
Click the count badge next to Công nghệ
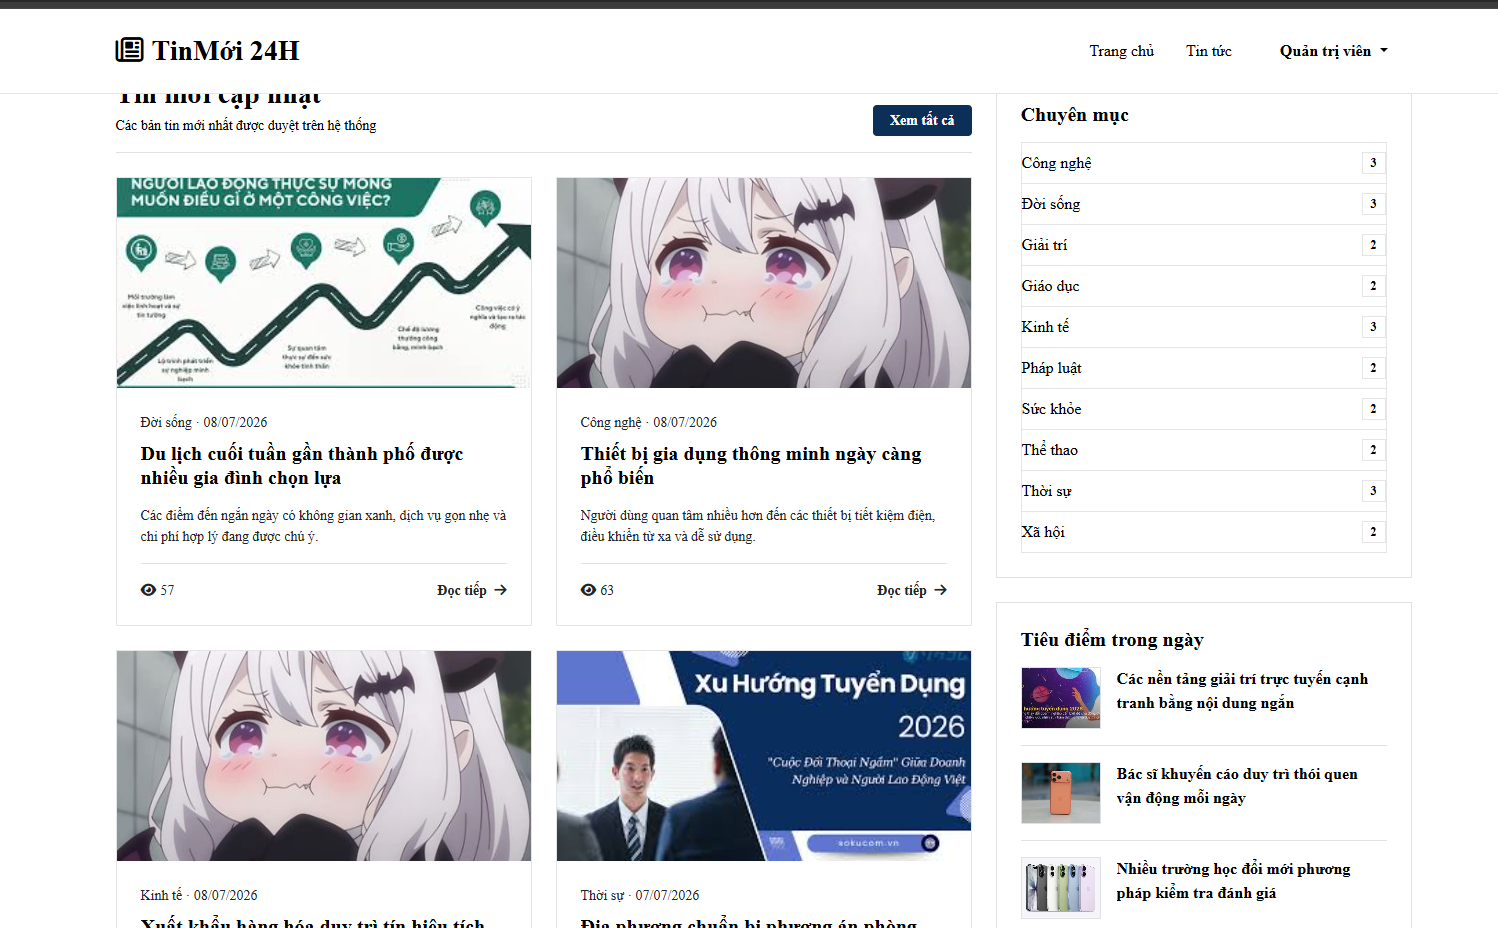1373,163
